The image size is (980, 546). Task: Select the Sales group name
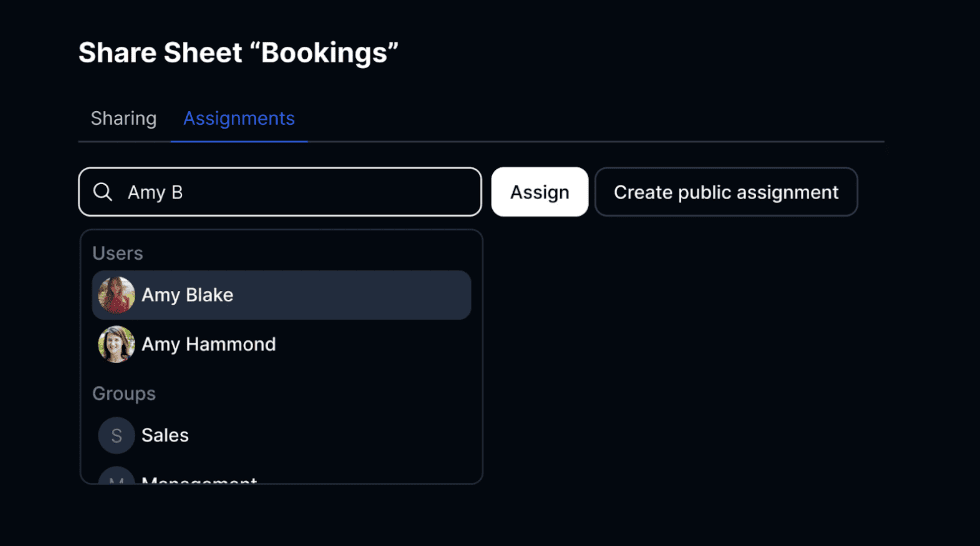tap(165, 435)
